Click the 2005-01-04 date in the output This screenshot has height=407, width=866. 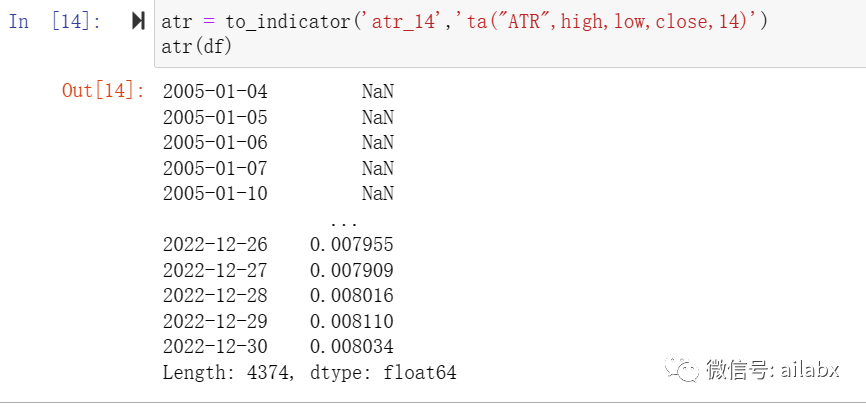pyautogui.click(x=215, y=91)
